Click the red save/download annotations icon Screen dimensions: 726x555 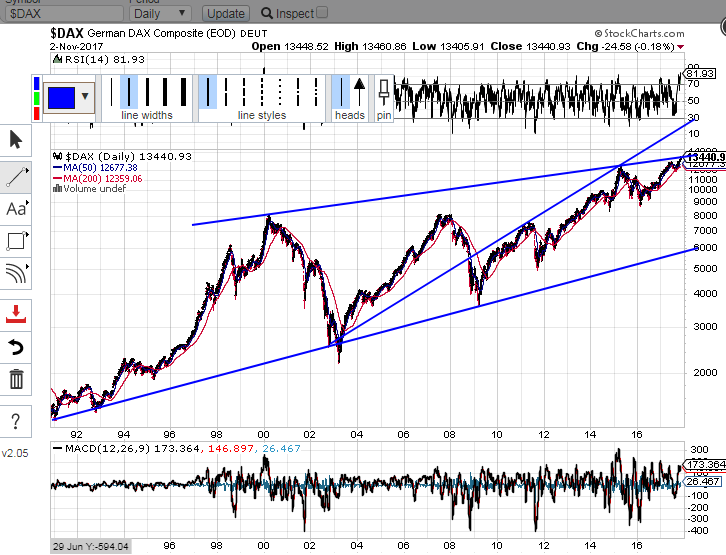15,315
